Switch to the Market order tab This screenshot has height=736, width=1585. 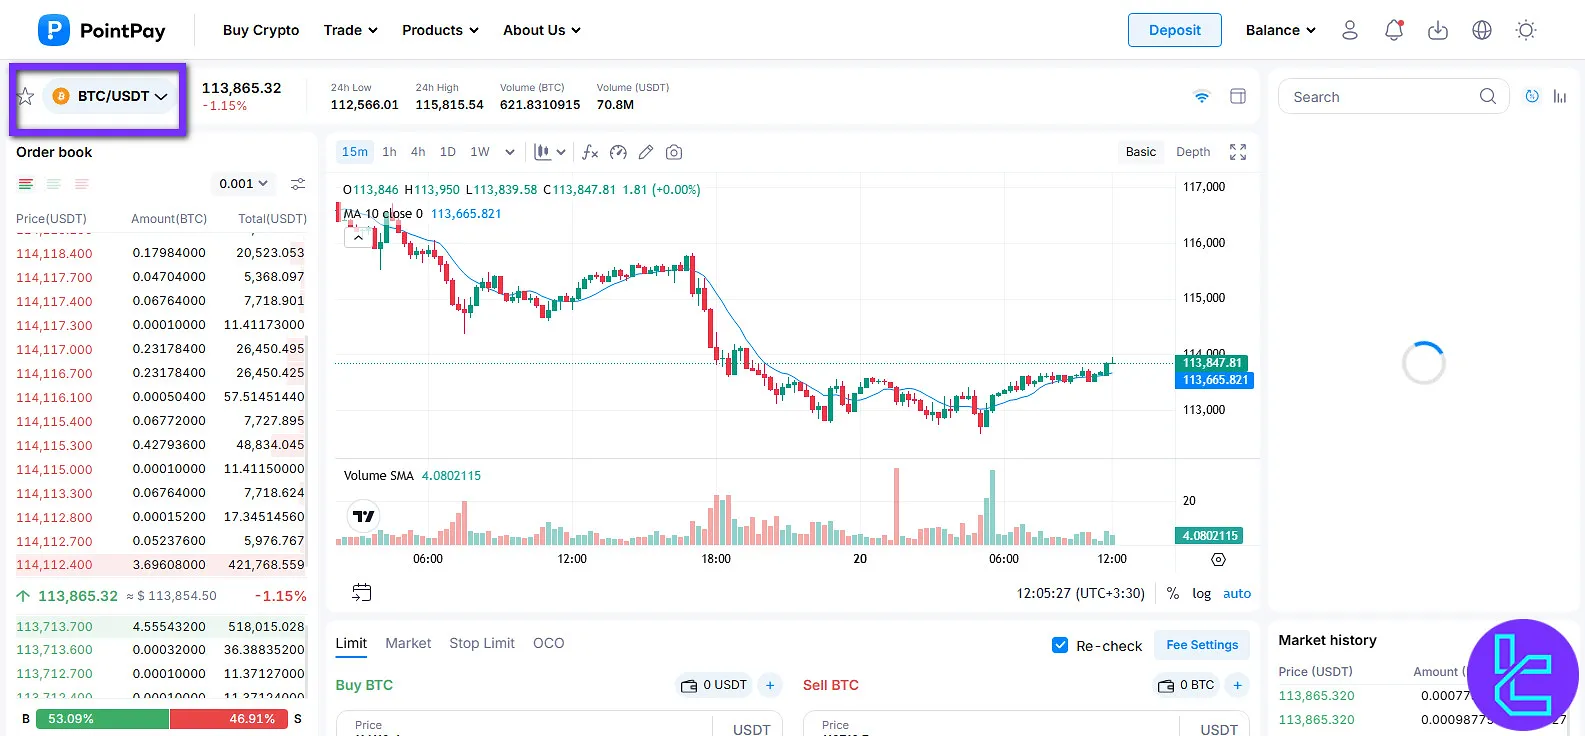[x=408, y=643]
